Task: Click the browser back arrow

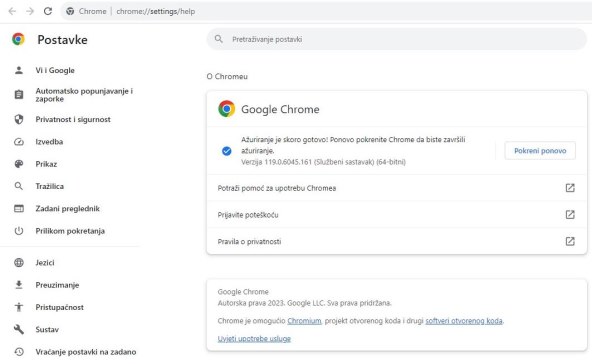Action: (12, 11)
